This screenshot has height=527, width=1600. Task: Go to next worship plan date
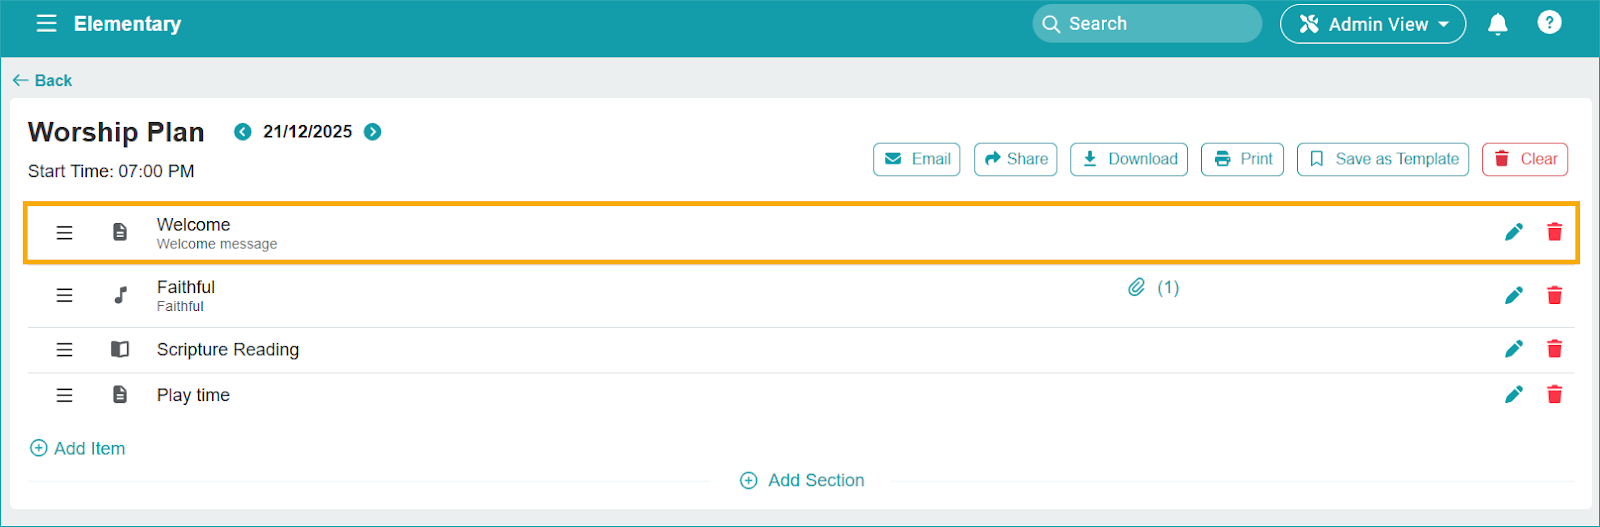coord(373,132)
